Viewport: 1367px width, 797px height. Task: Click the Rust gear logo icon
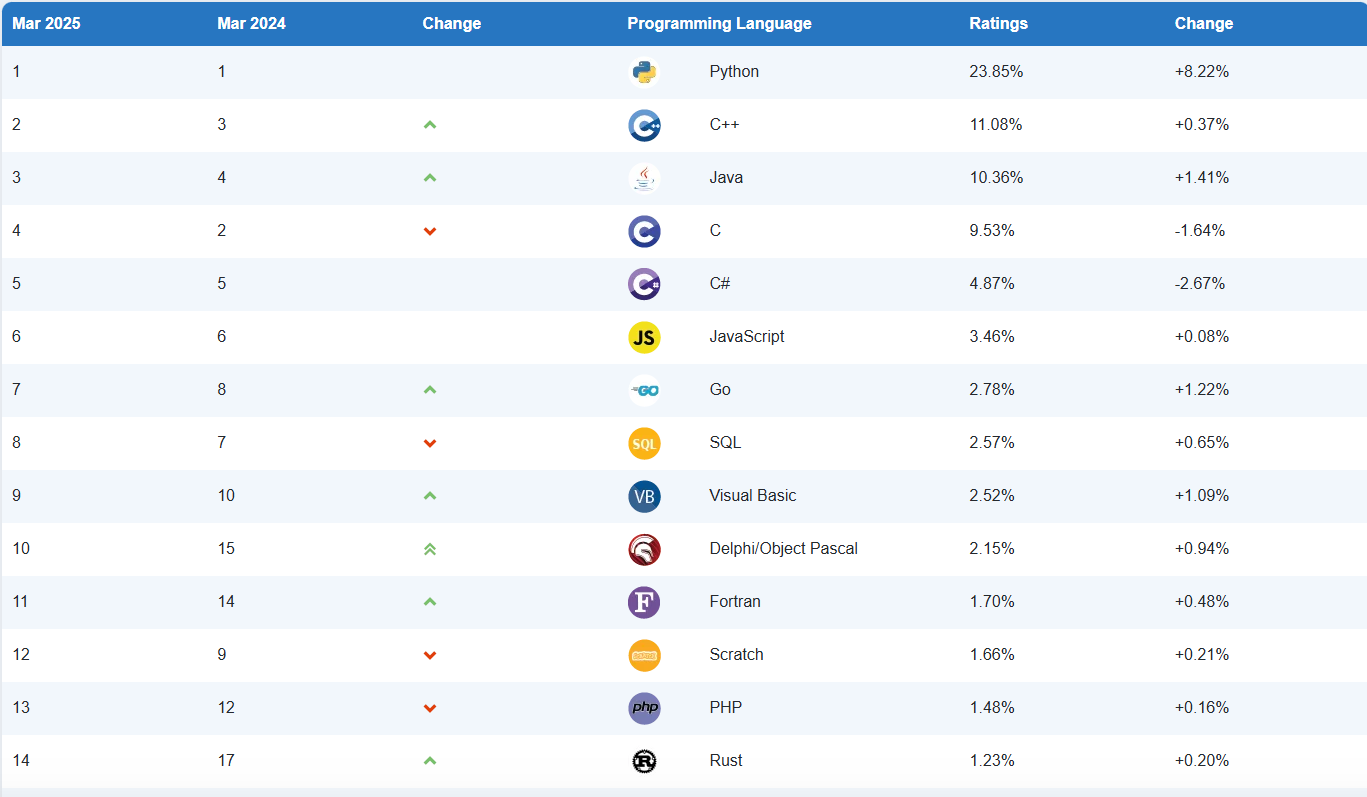(x=644, y=761)
